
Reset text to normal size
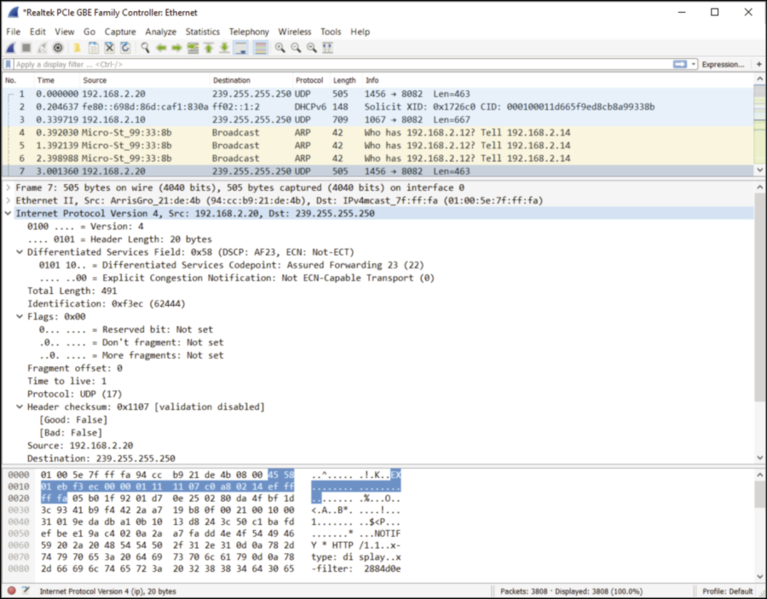(312, 48)
